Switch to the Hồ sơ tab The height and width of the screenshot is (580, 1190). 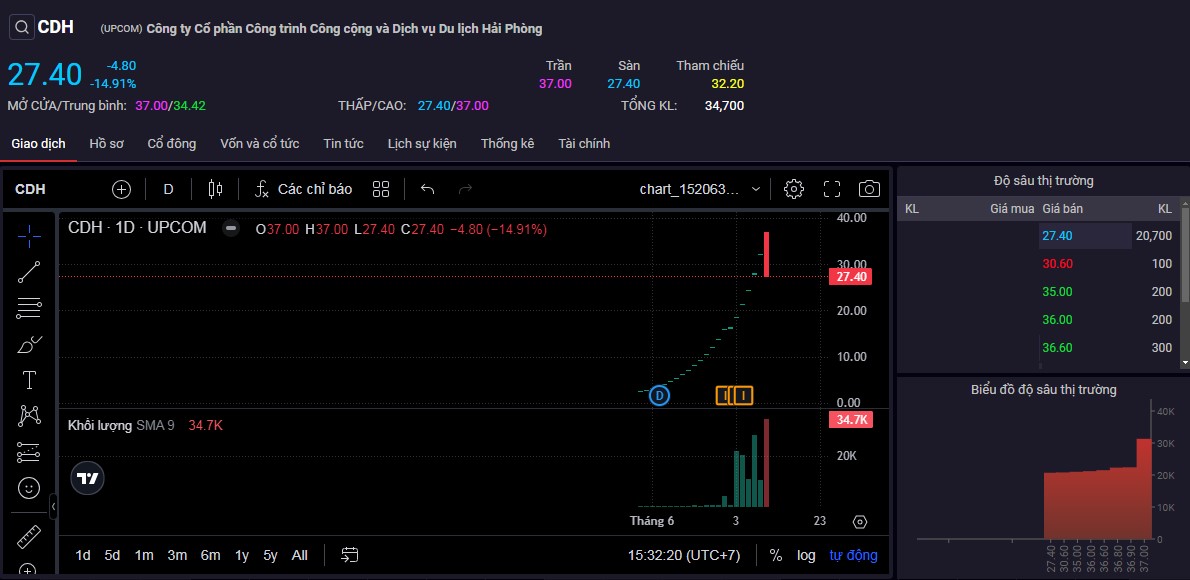coord(106,144)
